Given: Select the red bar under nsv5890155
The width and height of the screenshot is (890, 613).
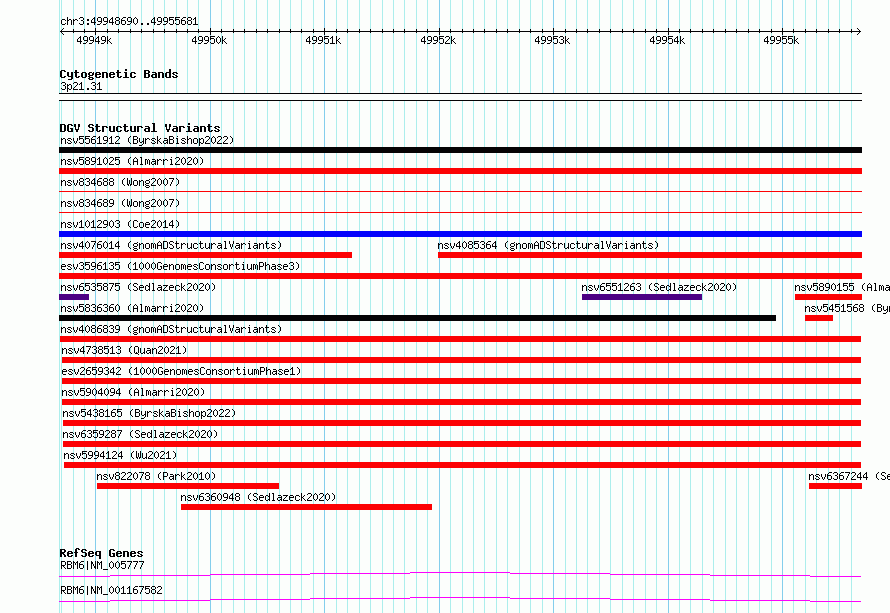Looking at the screenshot, I should pyautogui.click(x=828, y=297).
